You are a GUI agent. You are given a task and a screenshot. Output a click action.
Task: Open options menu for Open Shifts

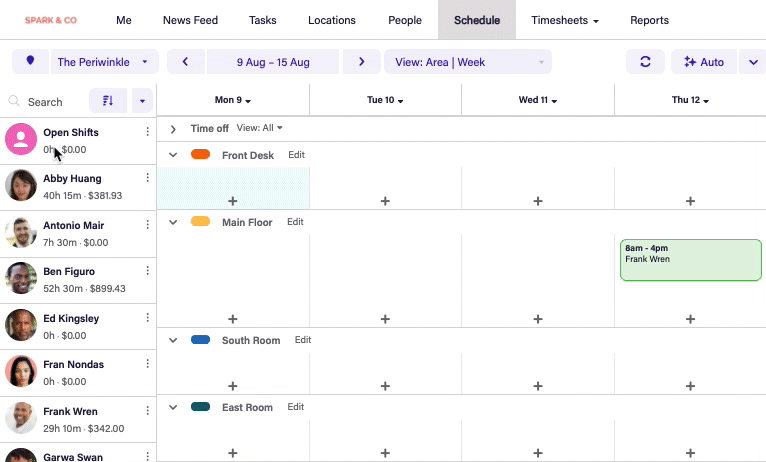[x=148, y=132]
